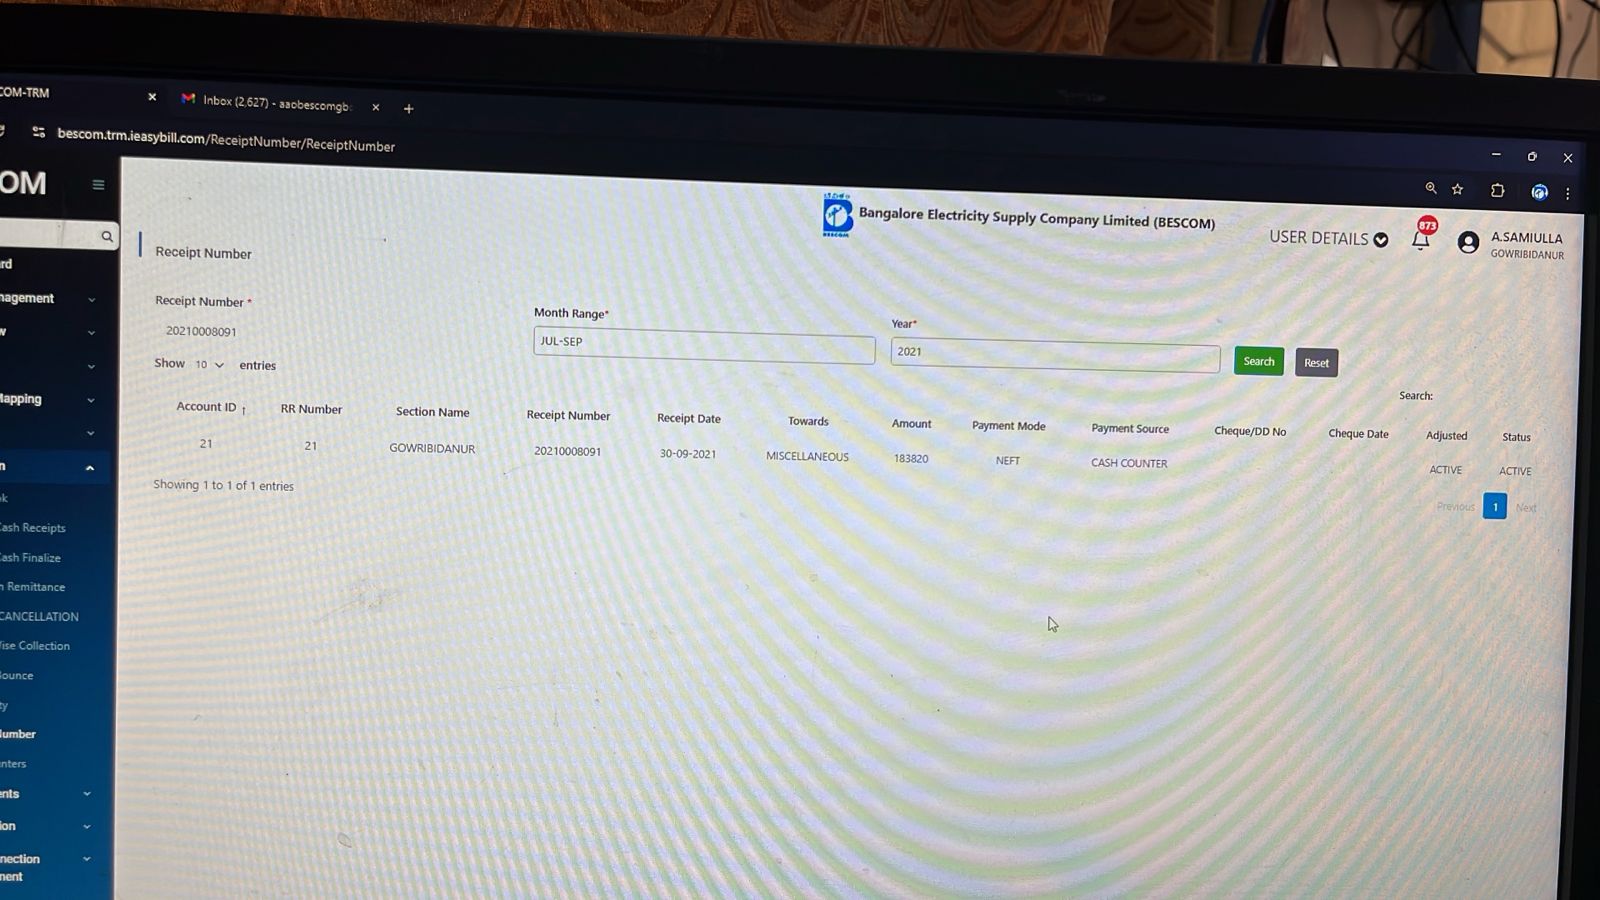Open Remittance in sidebar

point(35,587)
